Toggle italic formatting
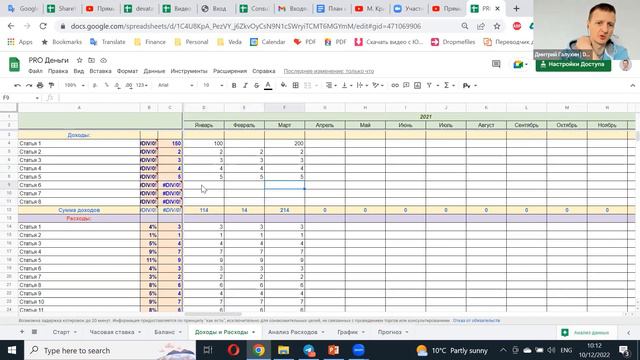Screen dimensions: 640x360 [x=245, y=85]
